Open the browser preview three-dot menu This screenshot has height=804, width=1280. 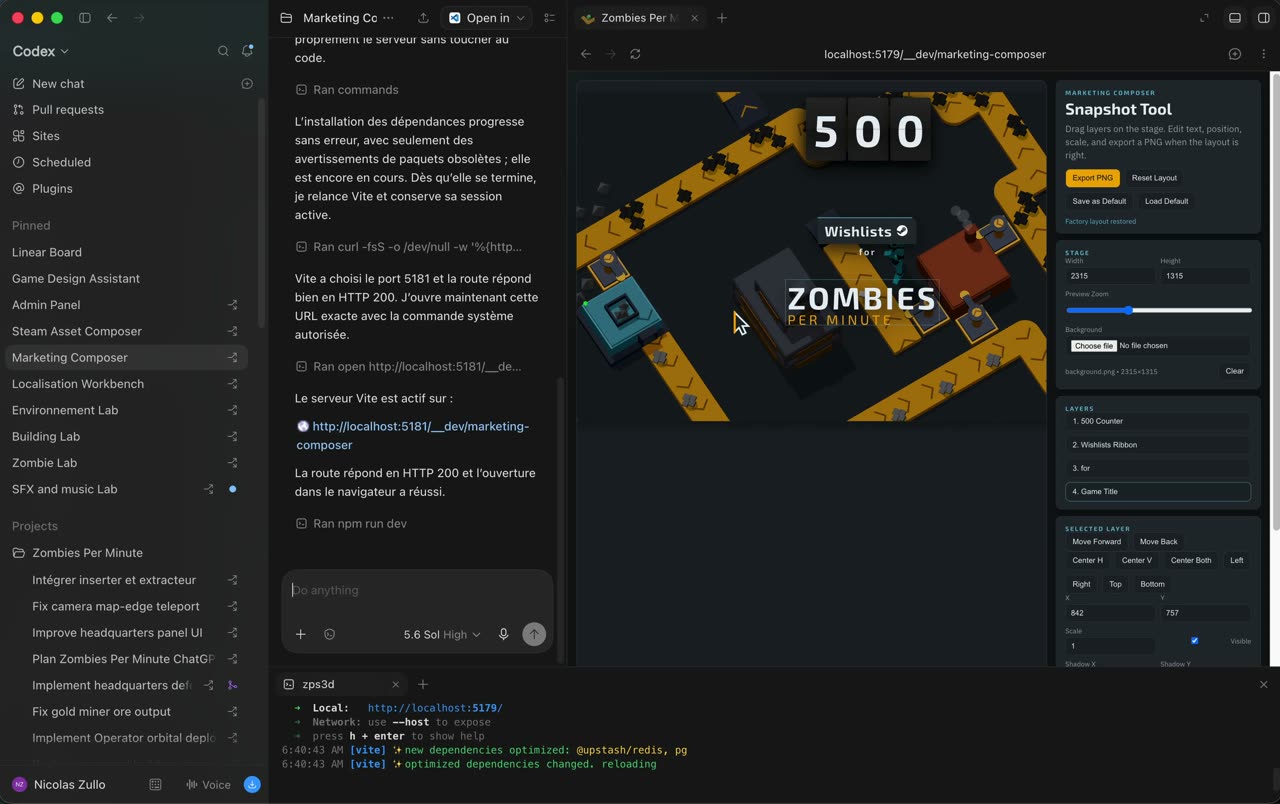[1263, 54]
